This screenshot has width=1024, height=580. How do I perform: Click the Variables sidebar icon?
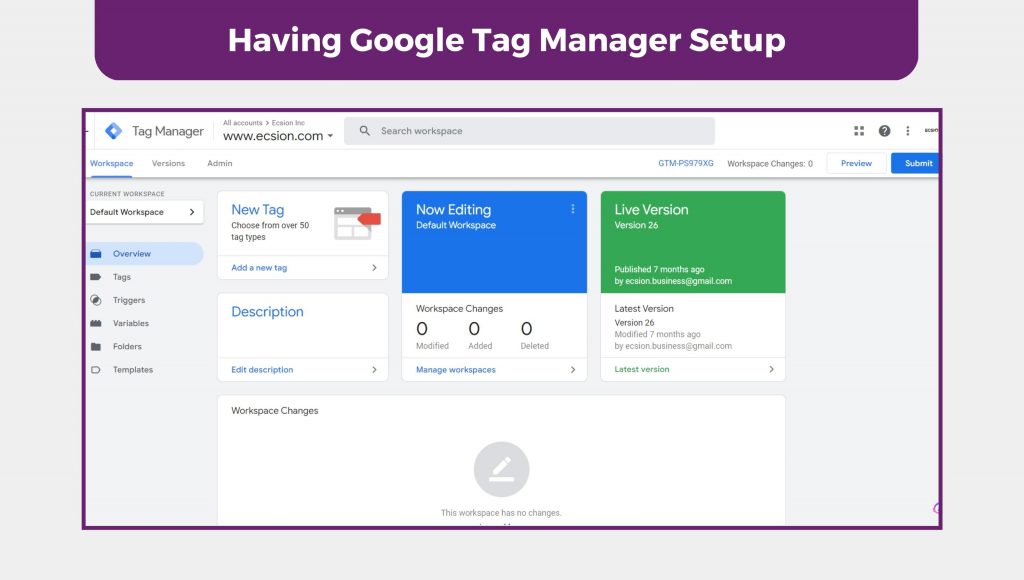click(96, 323)
